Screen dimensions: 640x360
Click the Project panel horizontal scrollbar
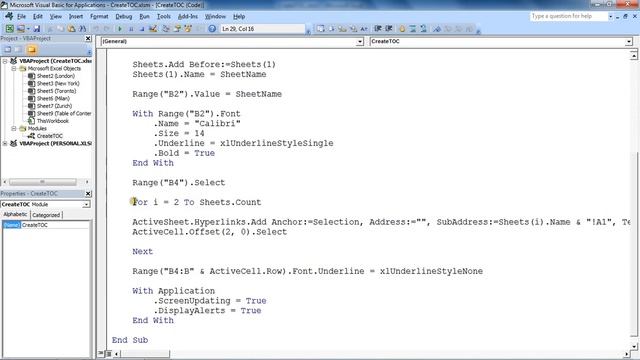[46, 182]
